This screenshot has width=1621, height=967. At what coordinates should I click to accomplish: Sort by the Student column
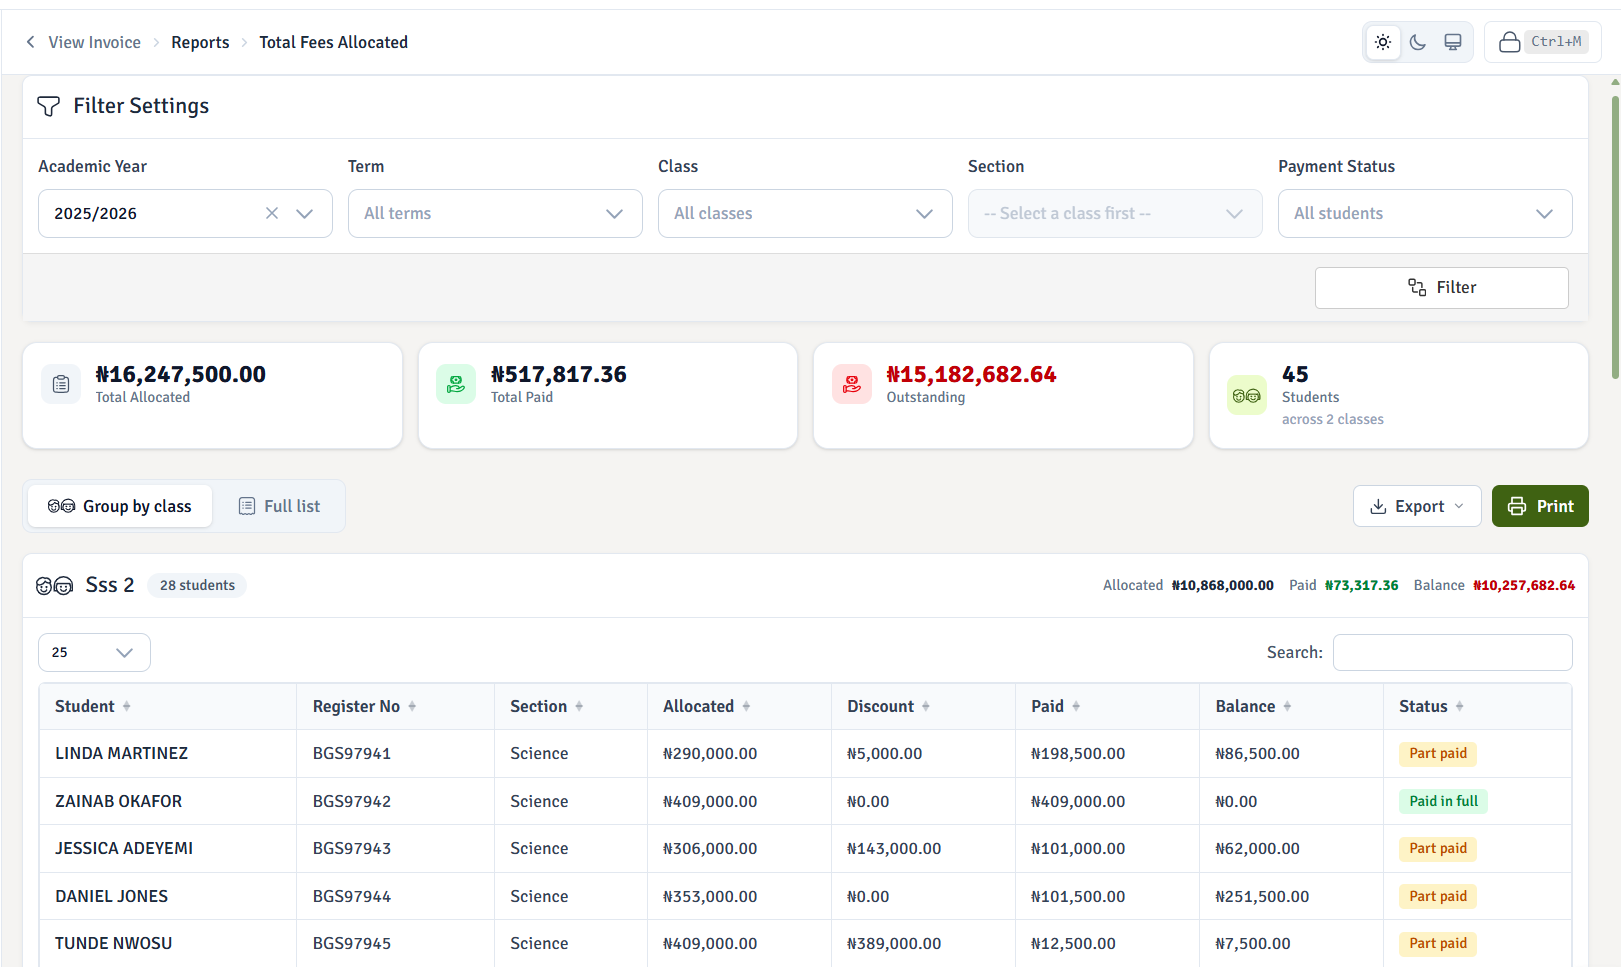click(x=167, y=706)
